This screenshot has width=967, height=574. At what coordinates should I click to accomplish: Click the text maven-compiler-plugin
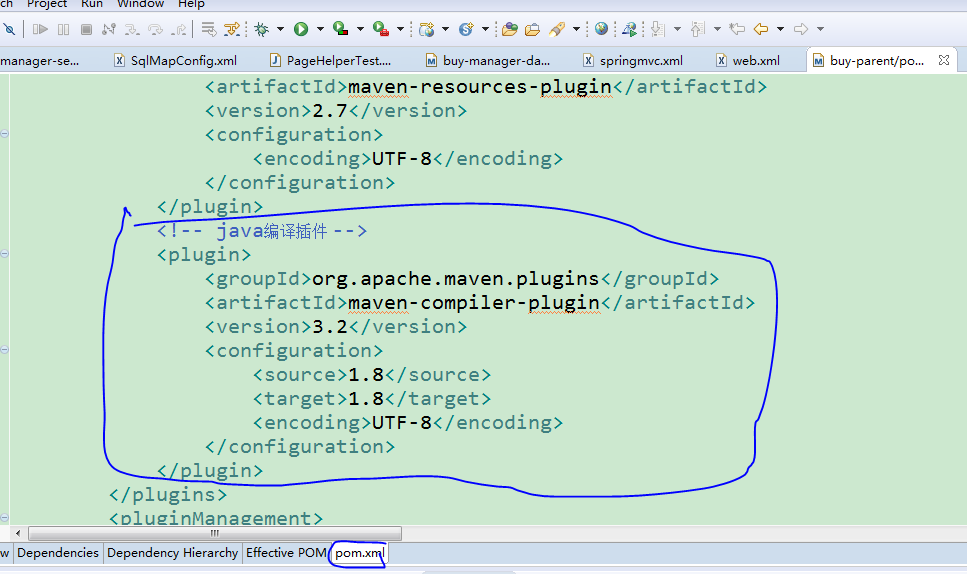(x=474, y=303)
